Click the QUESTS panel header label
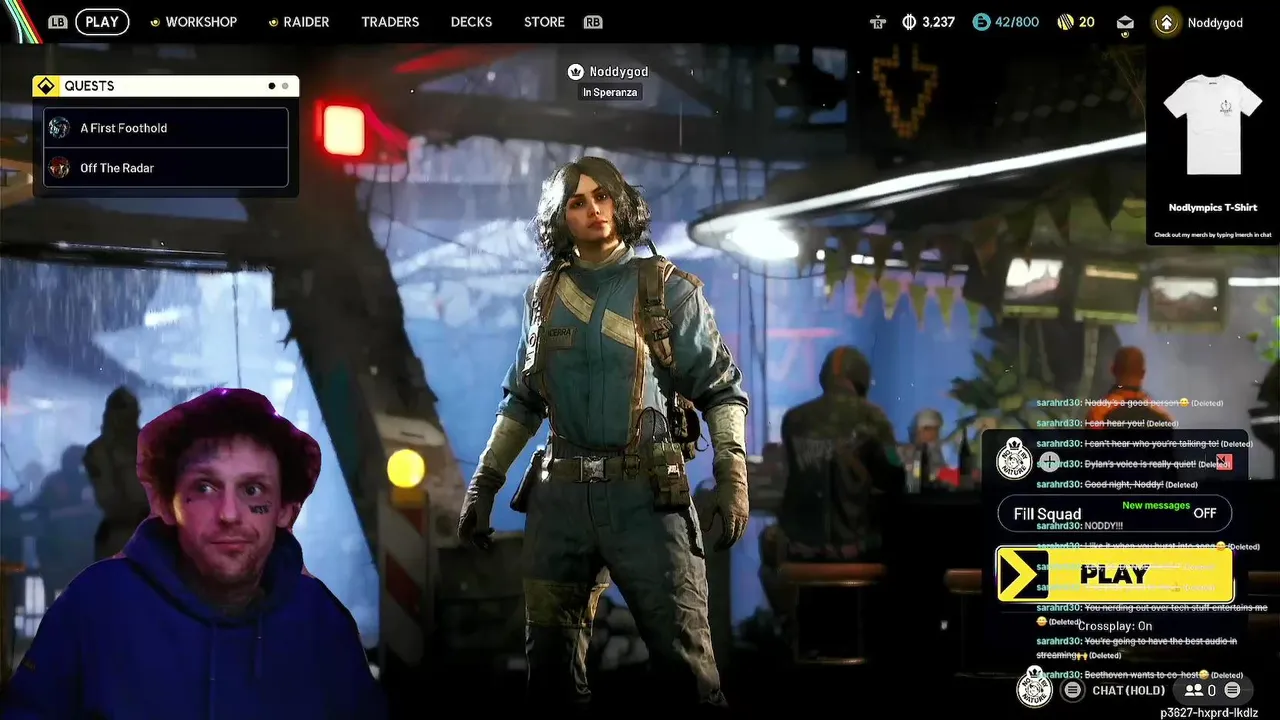The width and height of the screenshot is (1280, 720). 89,86
